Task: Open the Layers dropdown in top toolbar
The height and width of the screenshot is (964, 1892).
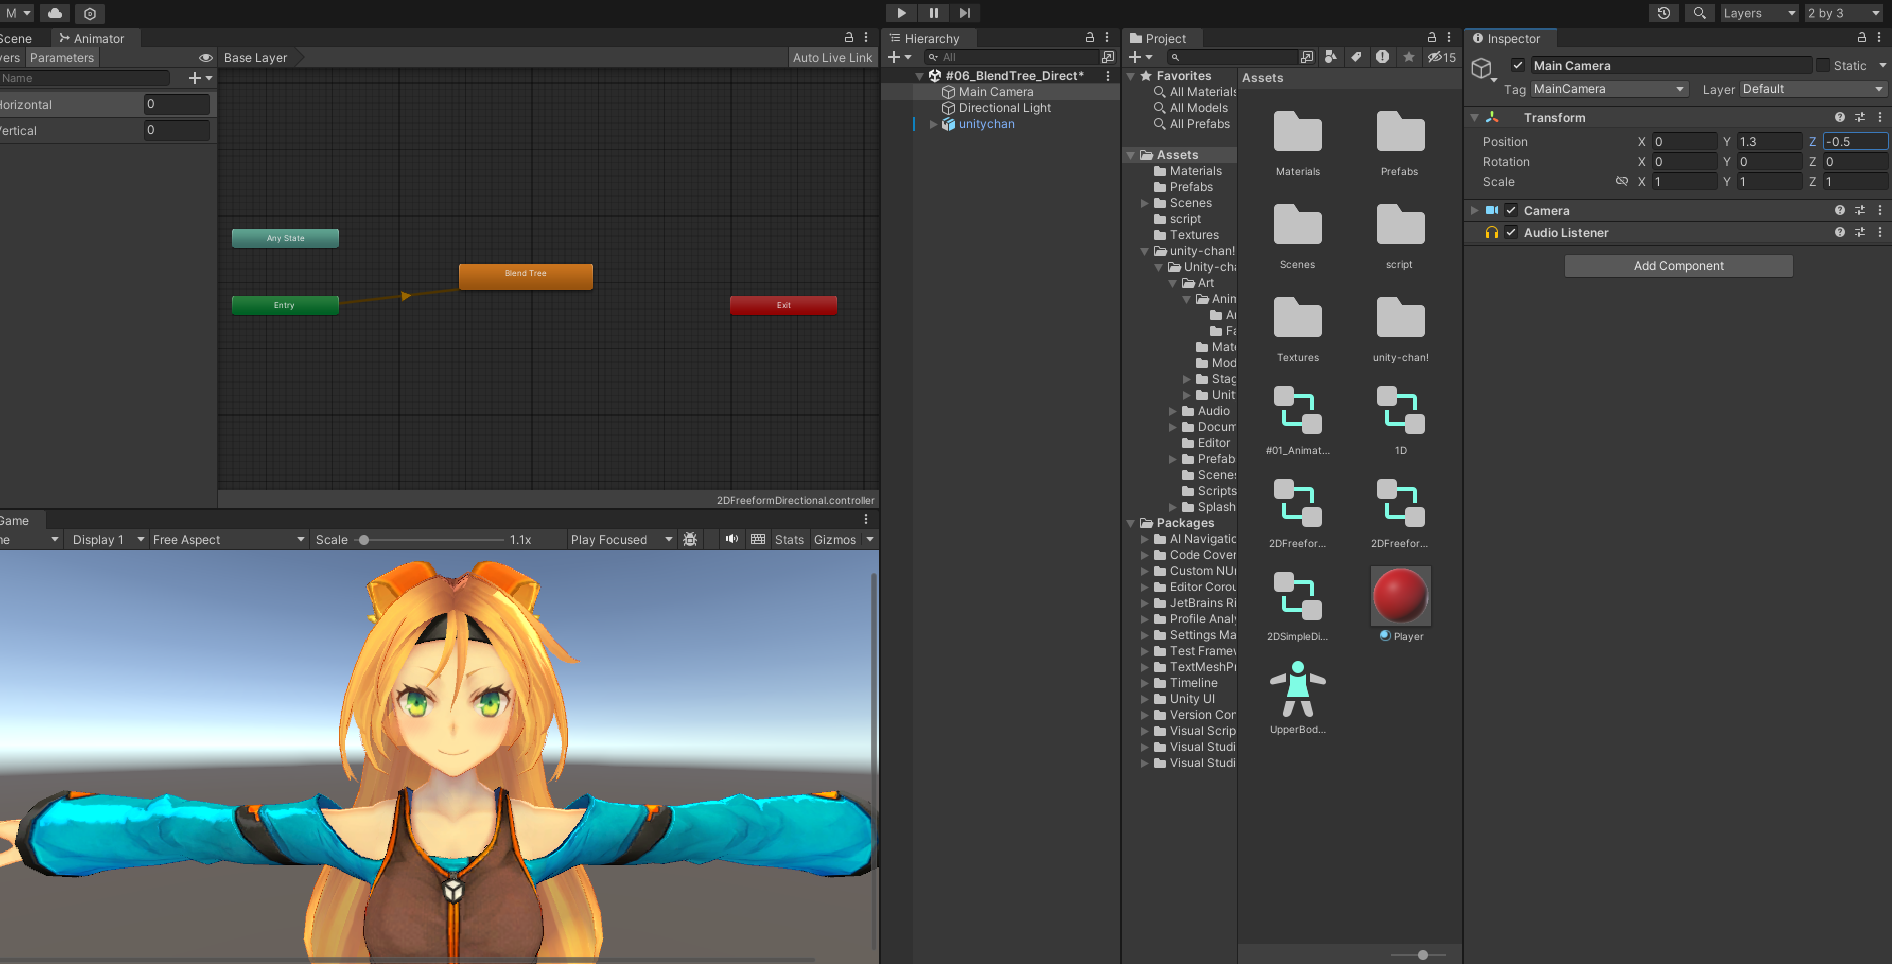Action: coord(1759,13)
